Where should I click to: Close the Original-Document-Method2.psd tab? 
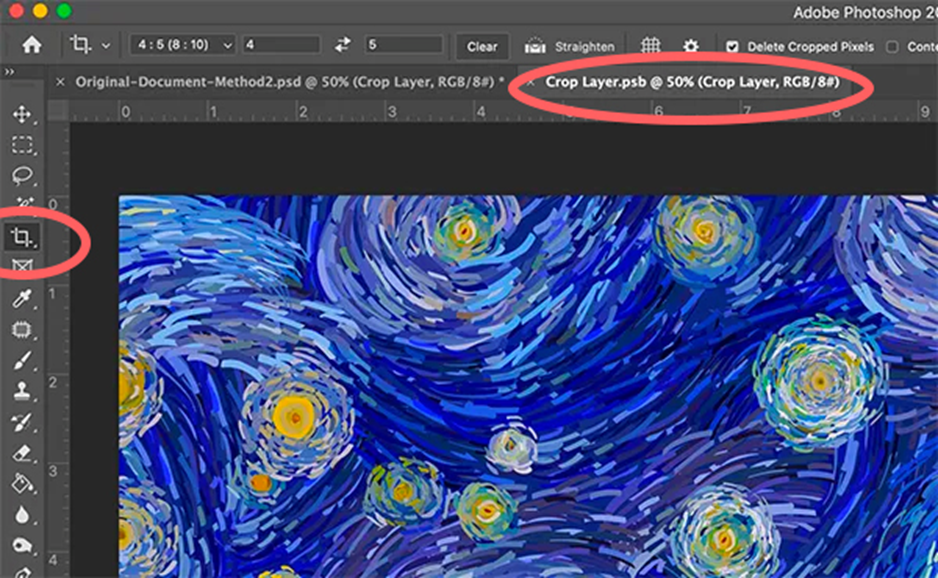pos(60,82)
